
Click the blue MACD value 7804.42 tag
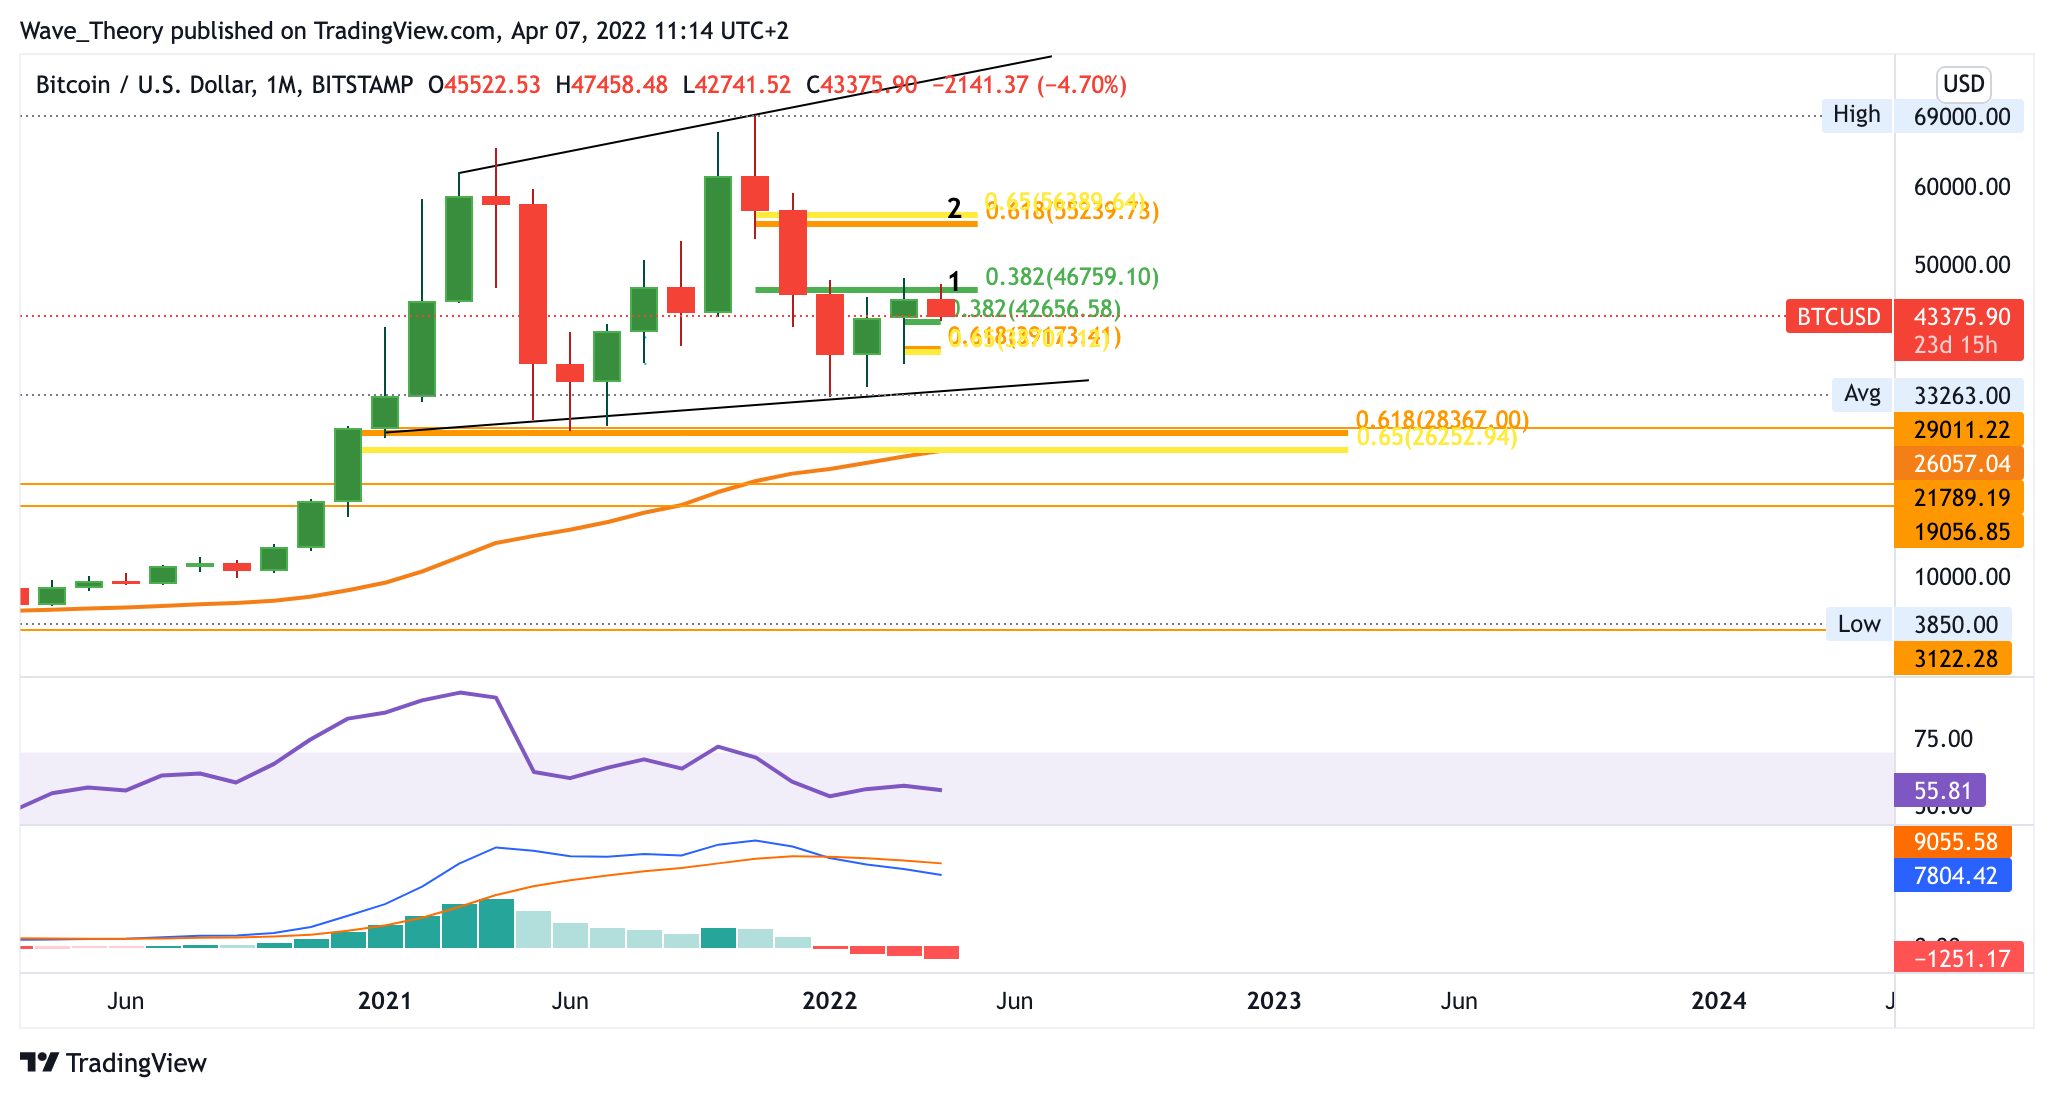click(1954, 876)
